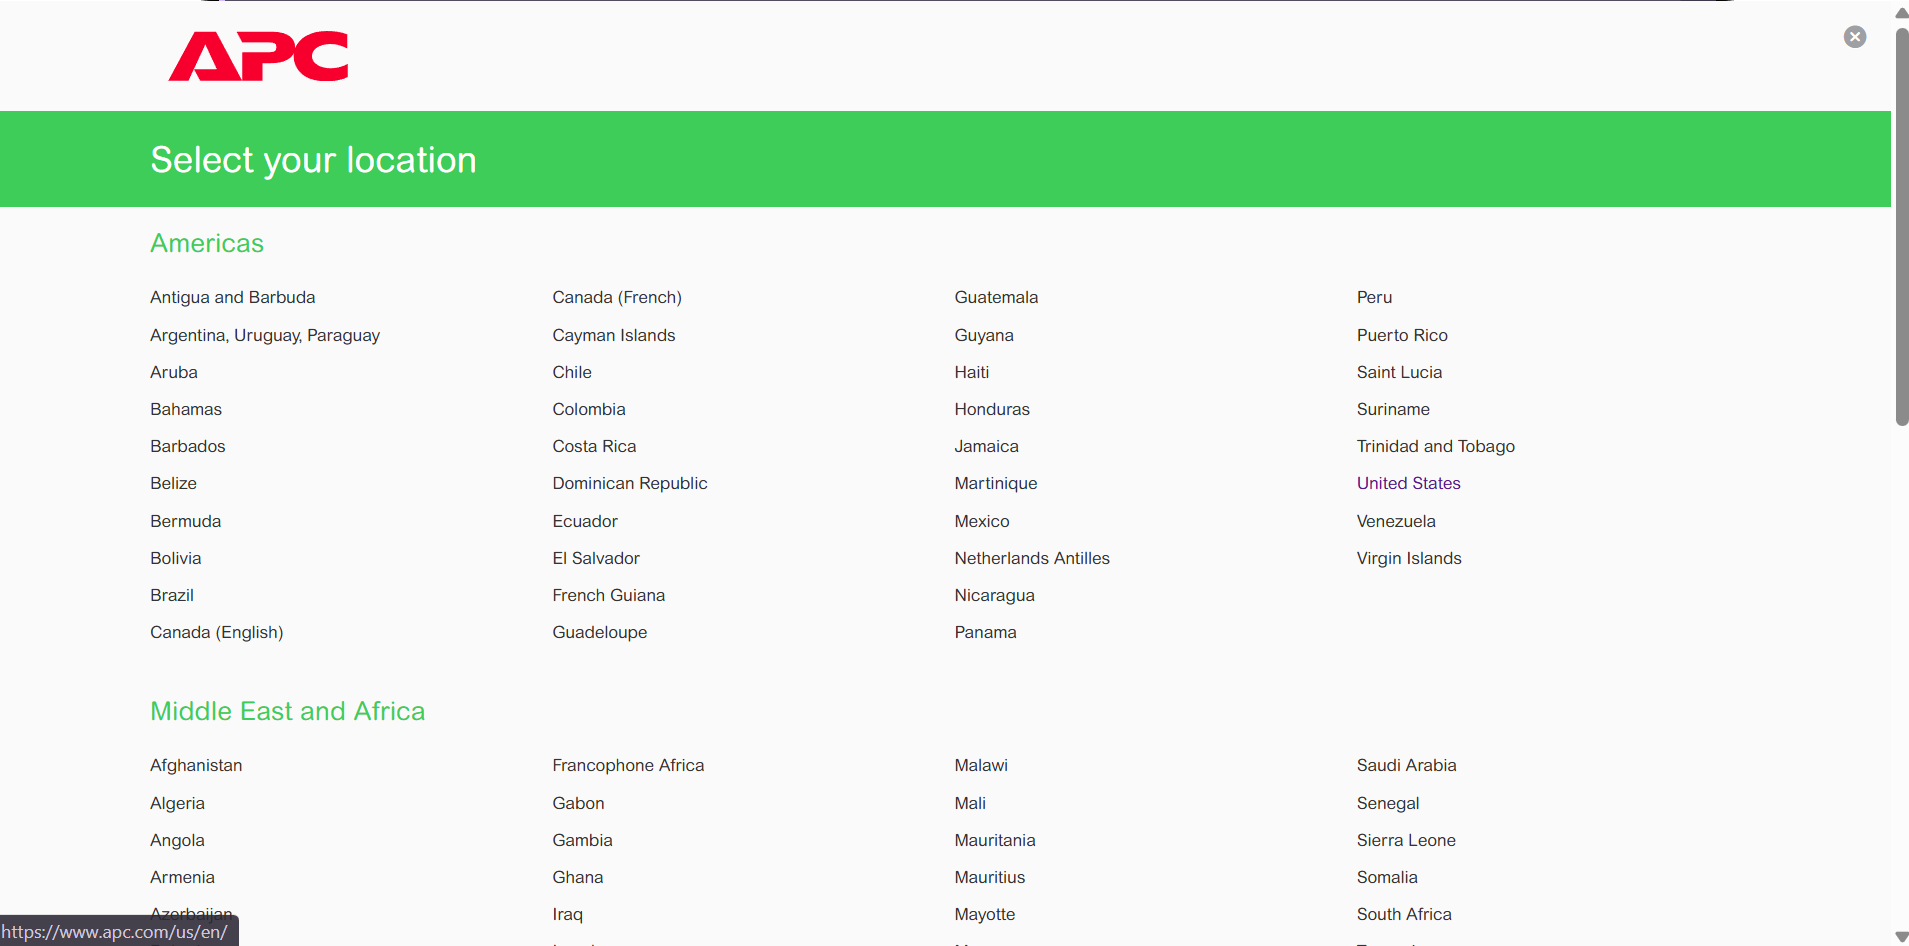Select Puerto Rico
1909x946 pixels.
pyautogui.click(x=1402, y=335)
